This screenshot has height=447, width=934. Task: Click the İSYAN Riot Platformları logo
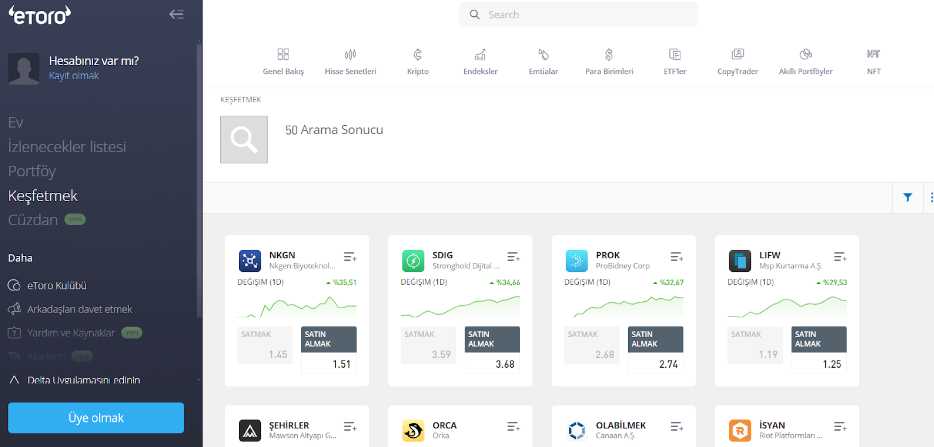click(x=740, y=430)
